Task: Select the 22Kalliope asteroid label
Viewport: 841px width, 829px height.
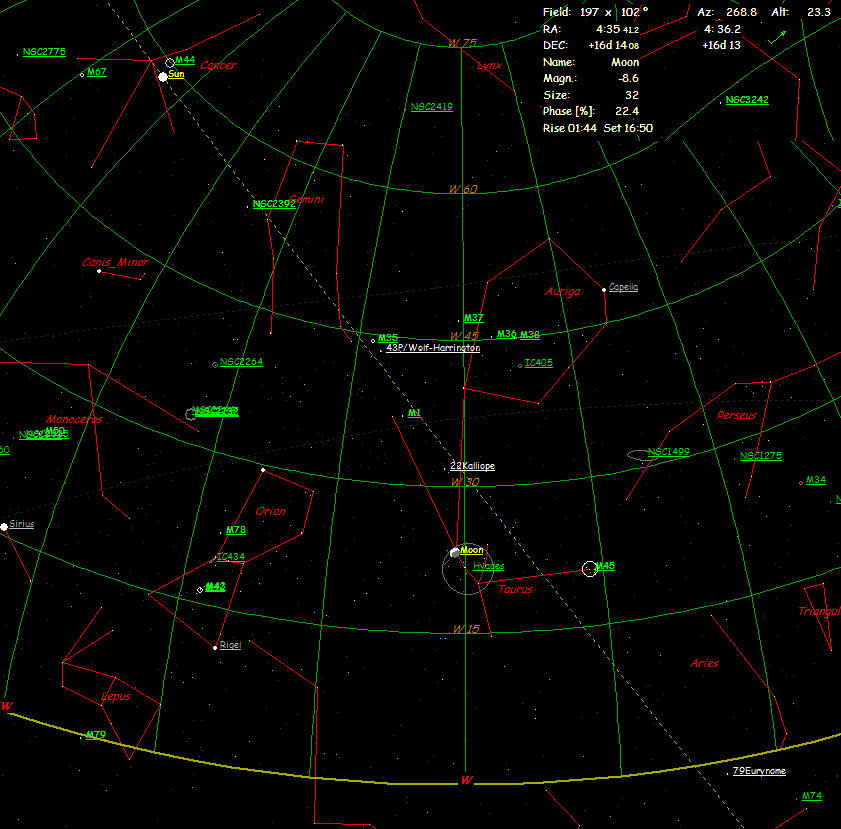Action: point(472,466)
